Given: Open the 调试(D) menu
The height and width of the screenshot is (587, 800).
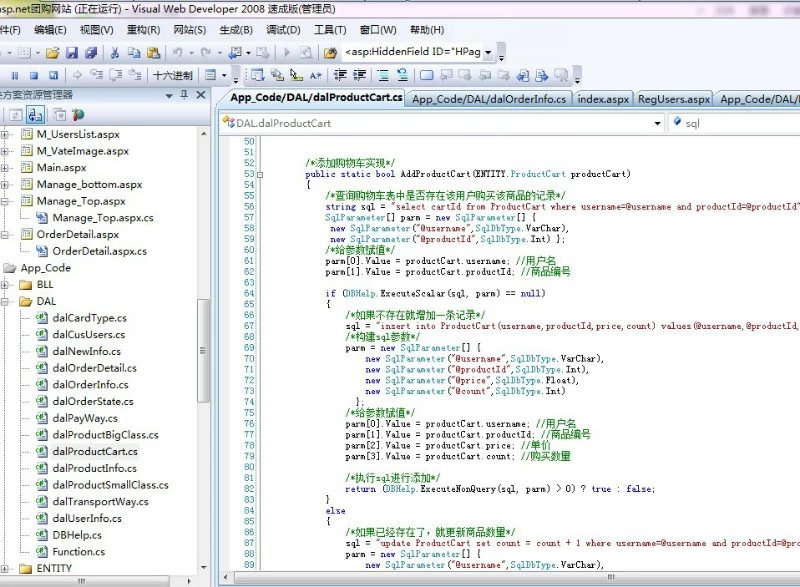Looking at the screenshot, I should pyautogui.click(x=283, y=30).
